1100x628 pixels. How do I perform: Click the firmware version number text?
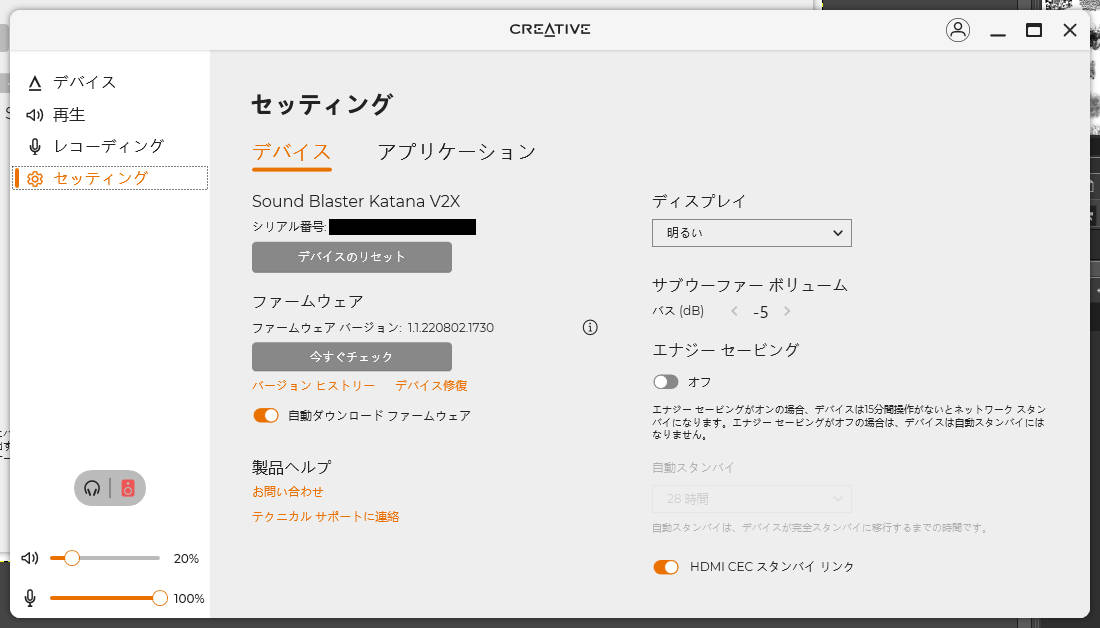click(x=451, y=328)
